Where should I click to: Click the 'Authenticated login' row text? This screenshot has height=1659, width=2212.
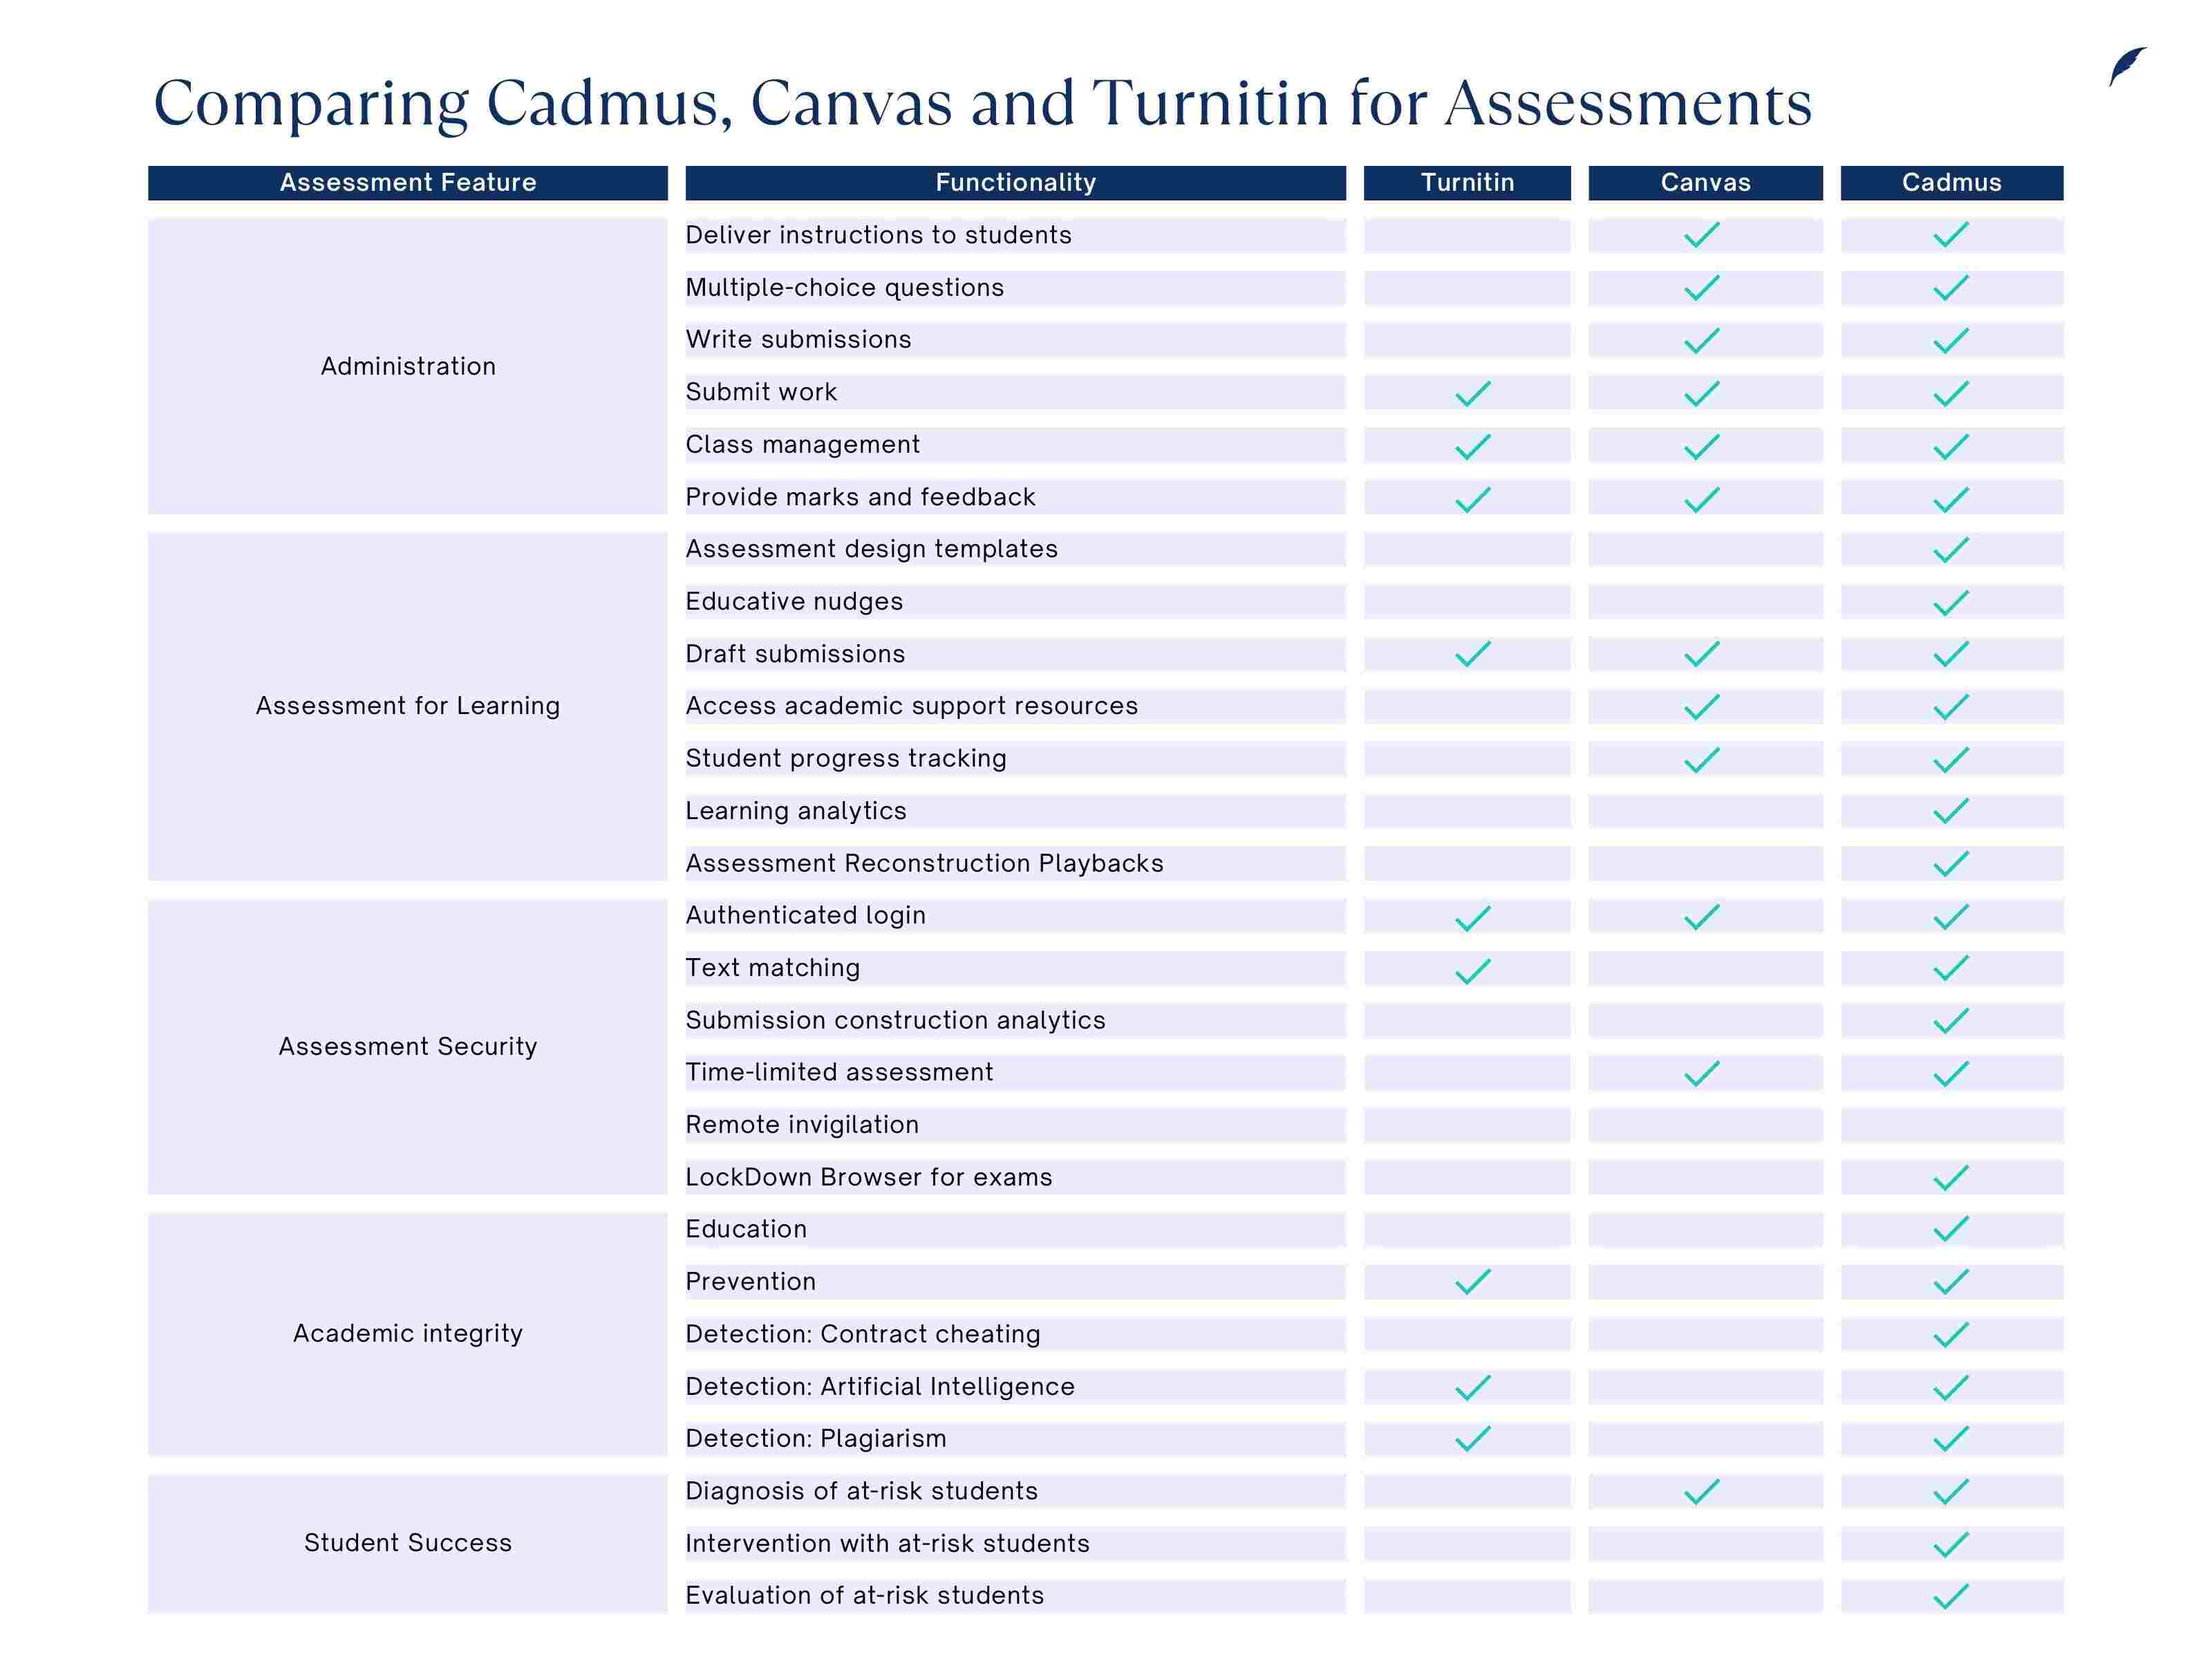(805, 916)
